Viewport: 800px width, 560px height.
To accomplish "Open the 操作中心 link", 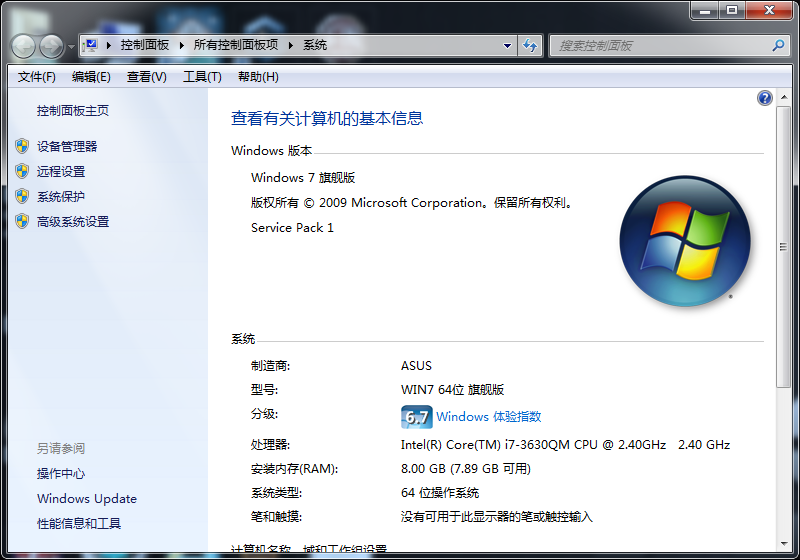I will tap(61, 474).
